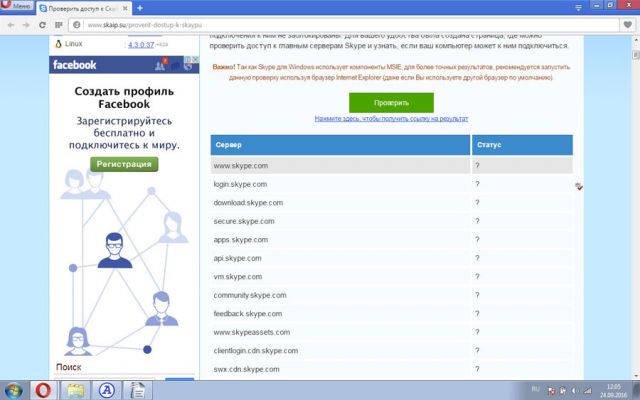Image resolution: width=640 pixels, height=400 pixels.
Task: Select the apps.skype.com row
Action: [391, 240]
